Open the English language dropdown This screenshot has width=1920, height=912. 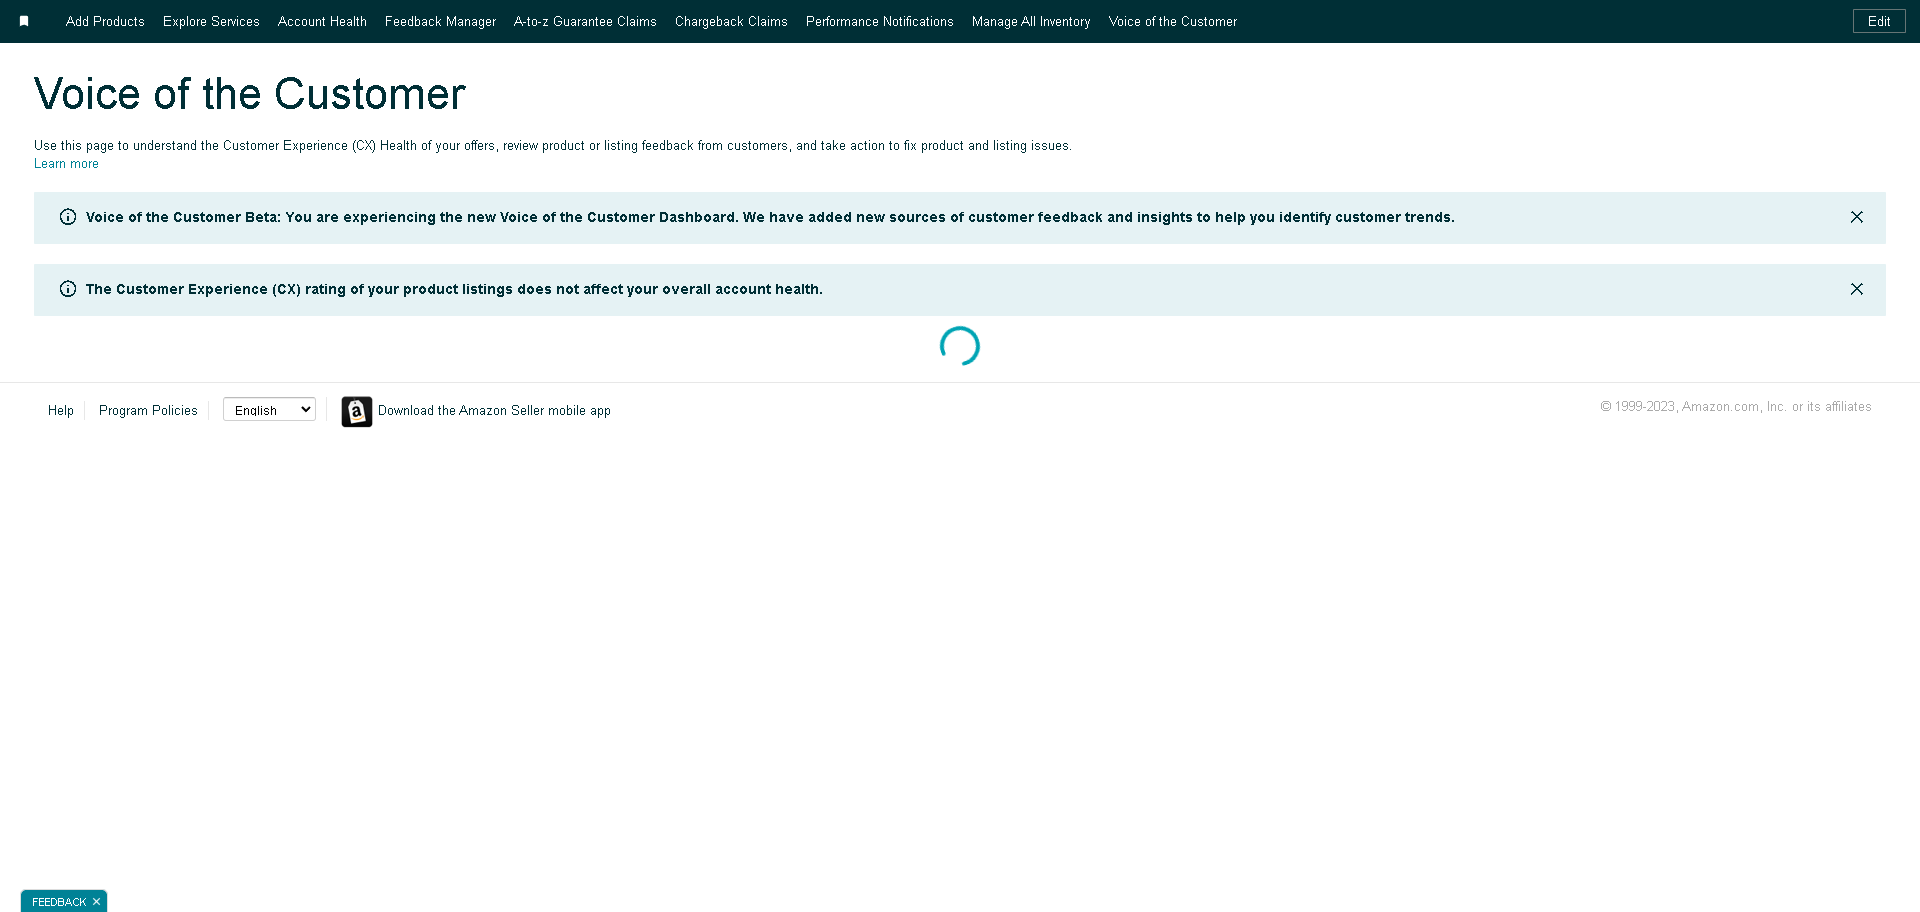(x=269, y=410)
